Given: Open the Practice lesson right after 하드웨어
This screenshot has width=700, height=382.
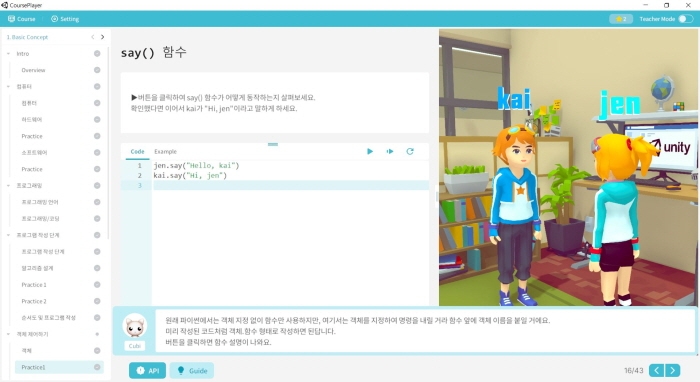Looking at the screenshot, I should [32, 136].
